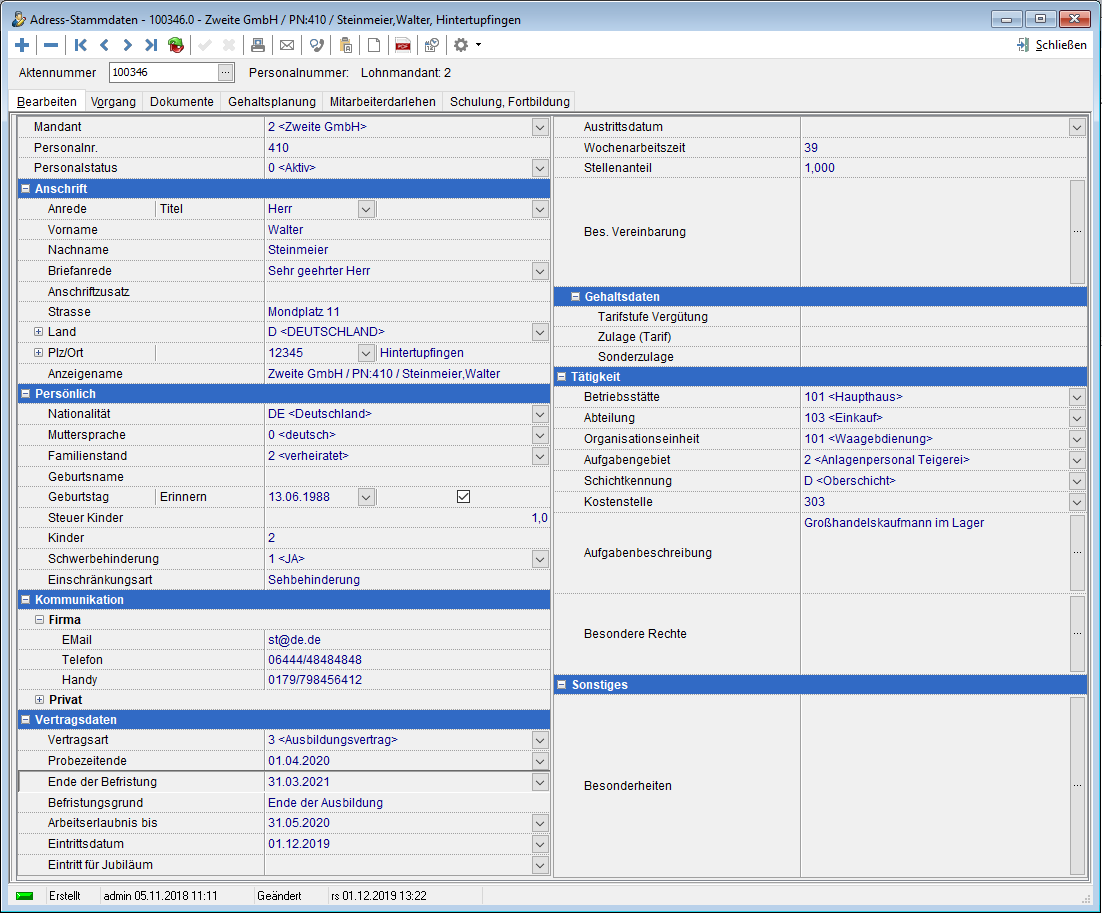Collapse the Anschrift section
The height and width of the screenshot is (917, 1102).
point(25,189)
